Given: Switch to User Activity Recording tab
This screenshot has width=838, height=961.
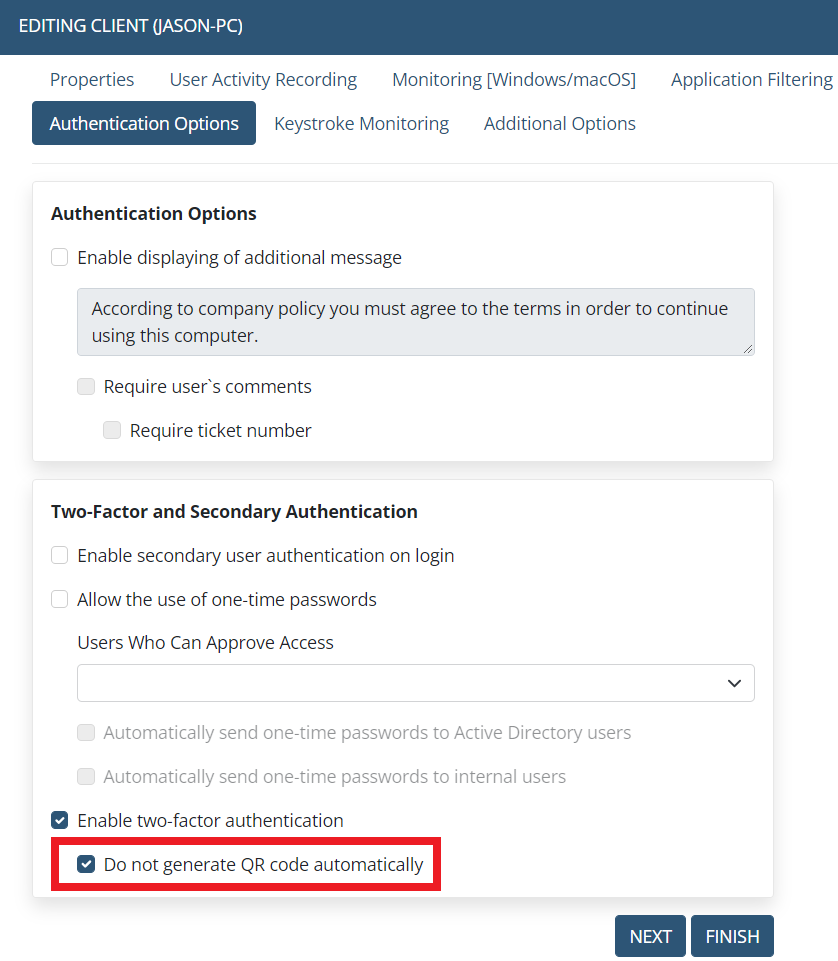Looking at the screenshot, I should pyautogui.click(x=263, y=80).
